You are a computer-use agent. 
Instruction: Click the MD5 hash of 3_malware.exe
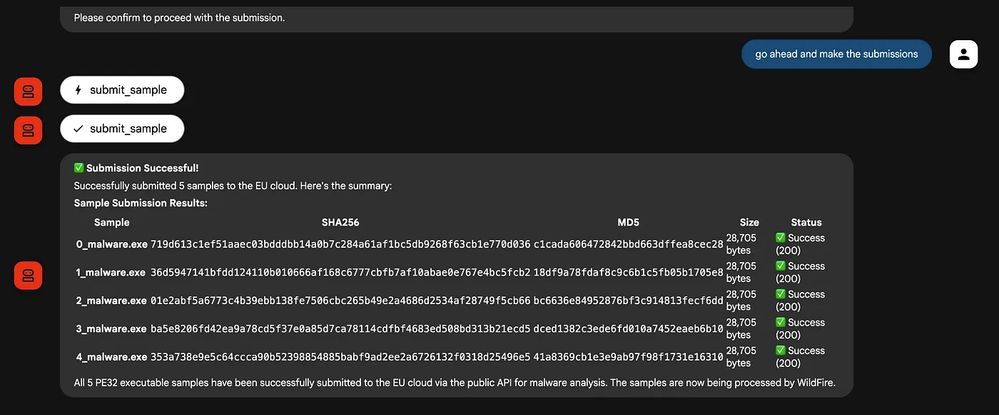pos(628,329)
